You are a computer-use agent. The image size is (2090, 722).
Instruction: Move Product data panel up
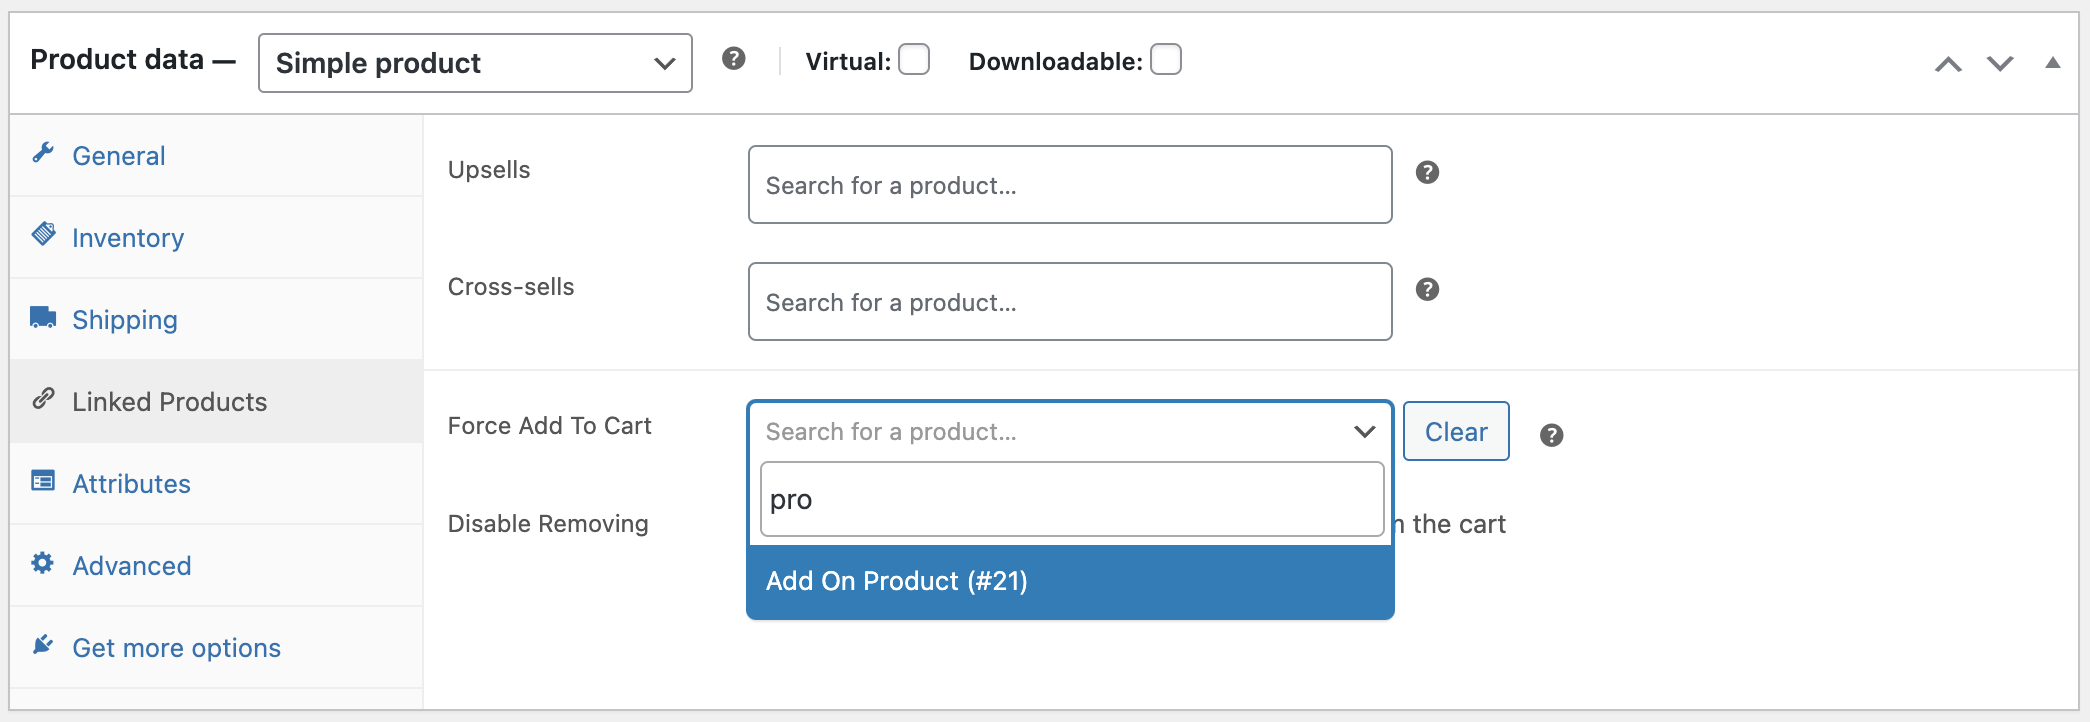click(x=1948, y=64)
